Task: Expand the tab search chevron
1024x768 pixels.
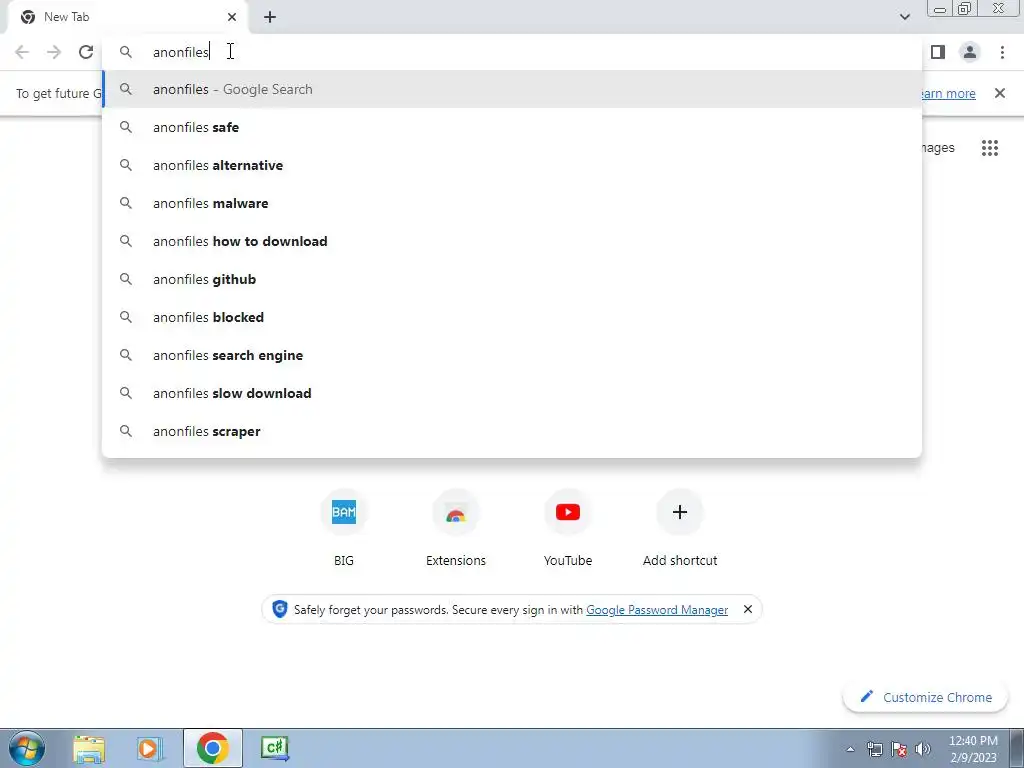Action: (x=904, y=17)
